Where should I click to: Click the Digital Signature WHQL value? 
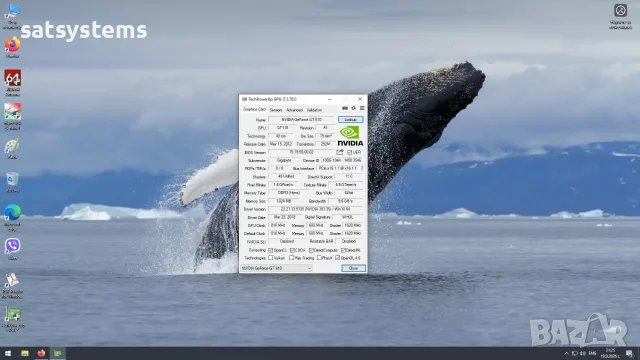coord(348,217)
